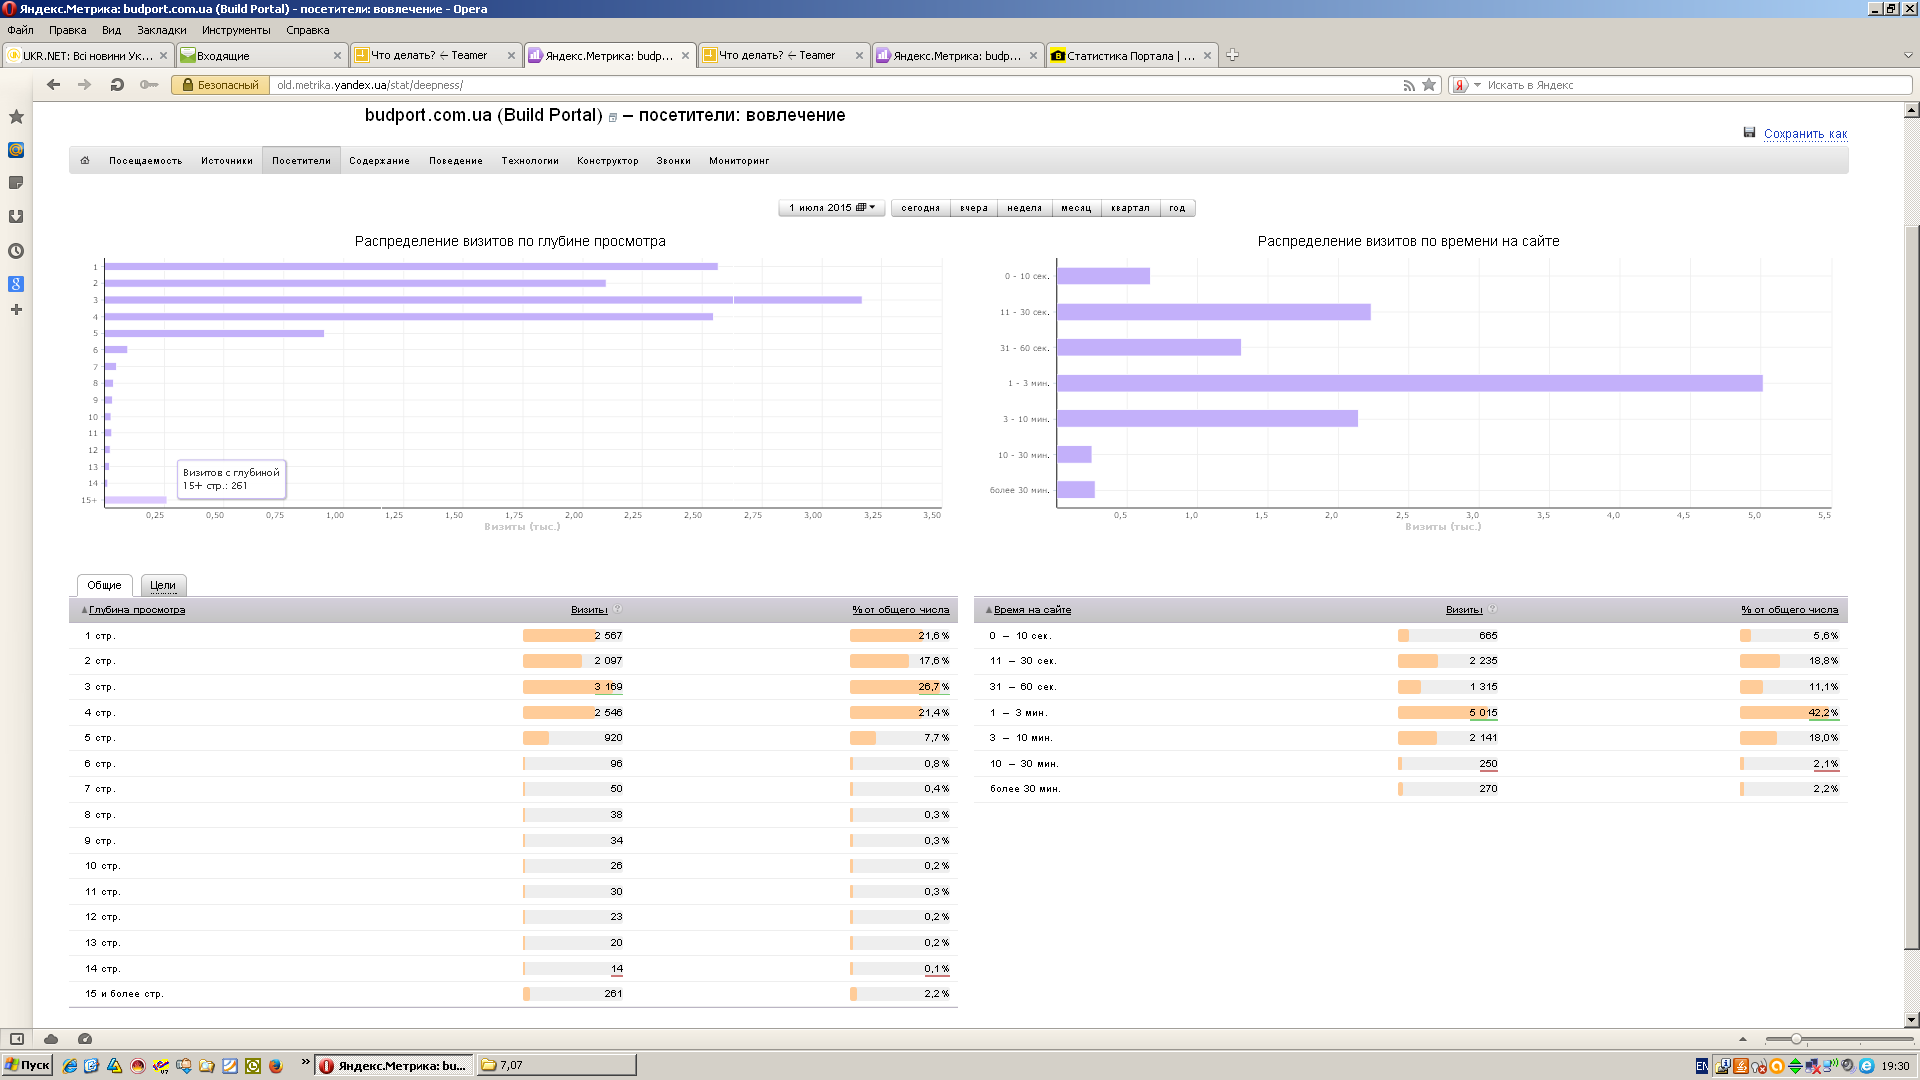Open the Google panel in sidebar
Screen dimensions: 1920x1080
click(16, 284)
